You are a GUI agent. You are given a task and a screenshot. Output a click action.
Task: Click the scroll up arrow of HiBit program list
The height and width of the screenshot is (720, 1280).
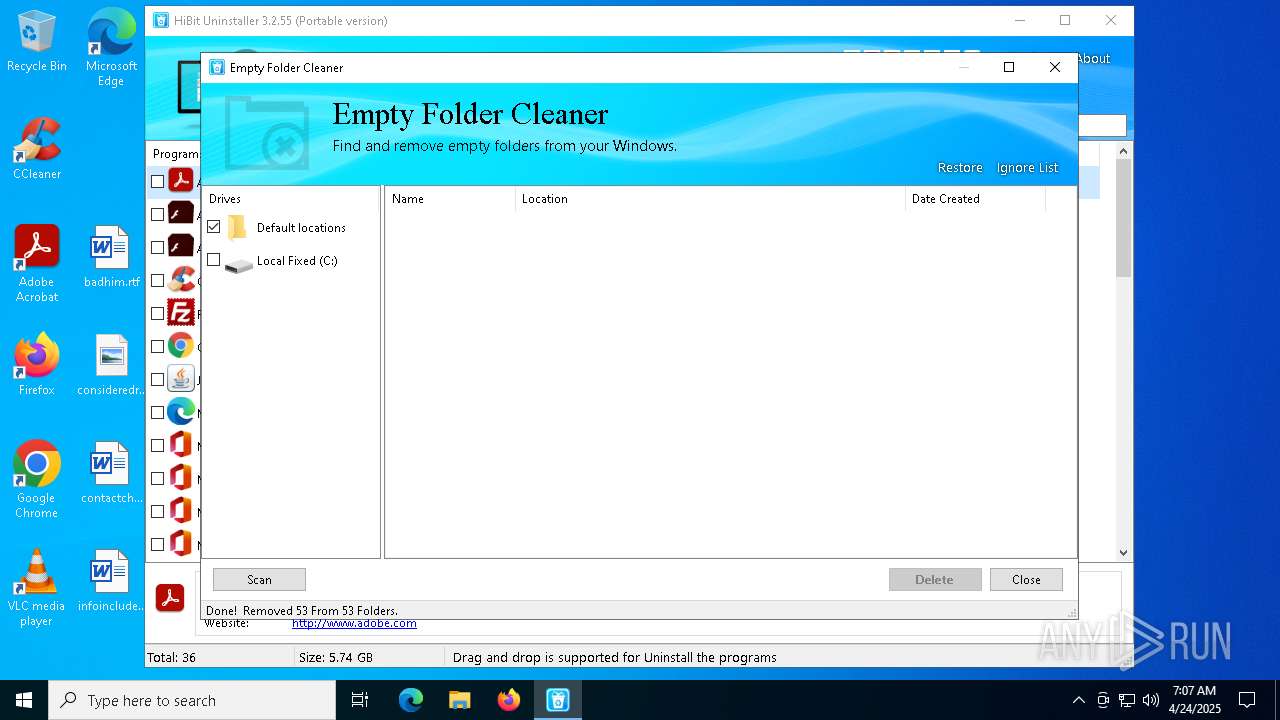click(x=1123, y=151)
